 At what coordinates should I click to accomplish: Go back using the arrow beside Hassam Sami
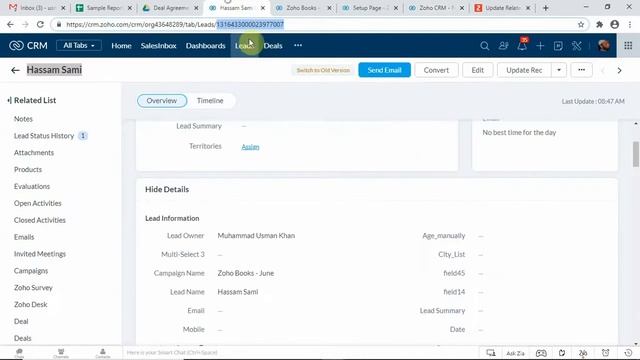click(16, 70)
